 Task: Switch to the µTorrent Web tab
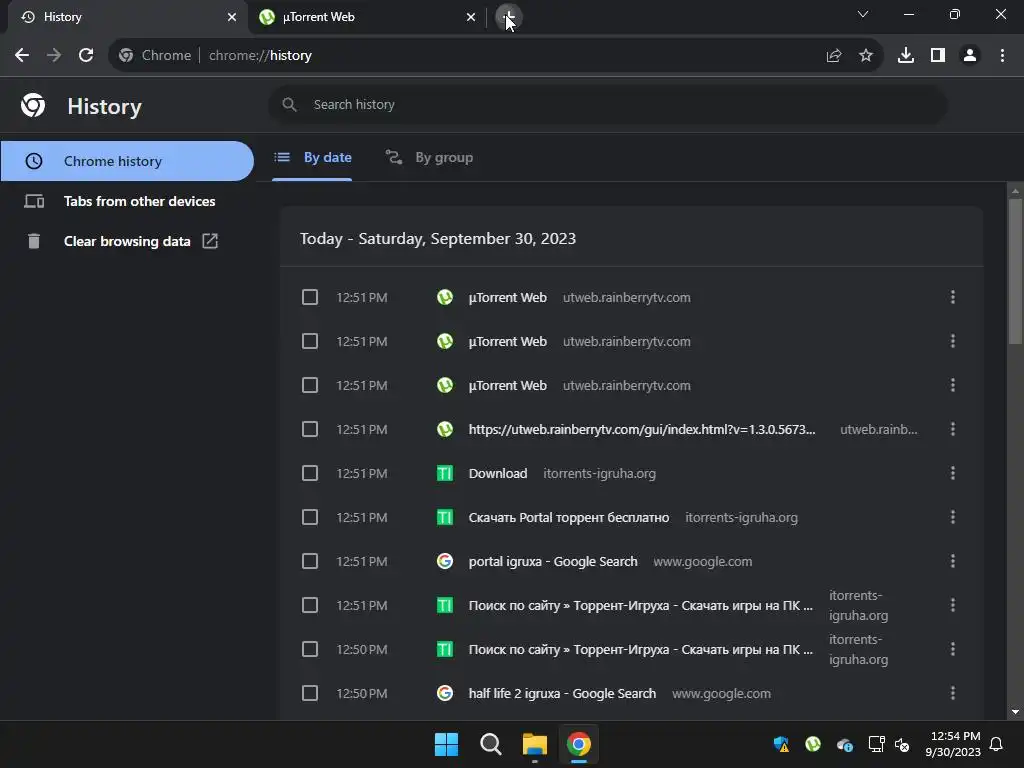point(367,17)
